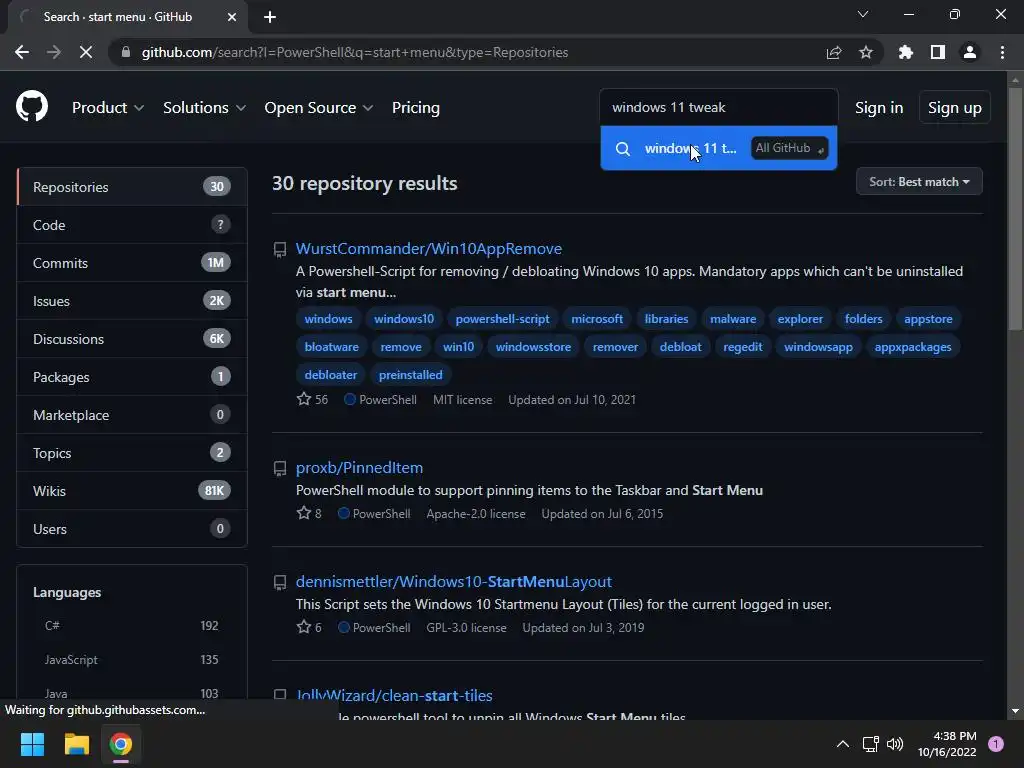Screen dimensions: 1024x768
Task: Click the GitHub search input field
Action: pos(718,107)
